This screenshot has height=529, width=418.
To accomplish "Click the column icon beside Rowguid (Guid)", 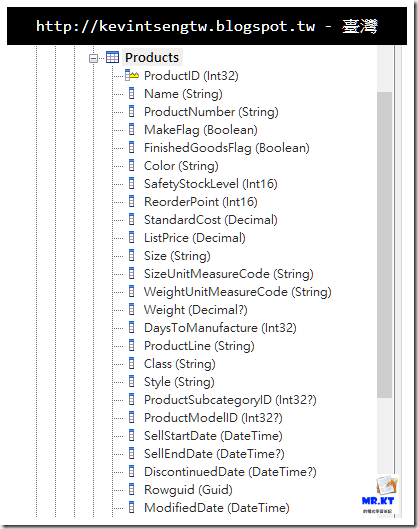I will pos(132,489).
